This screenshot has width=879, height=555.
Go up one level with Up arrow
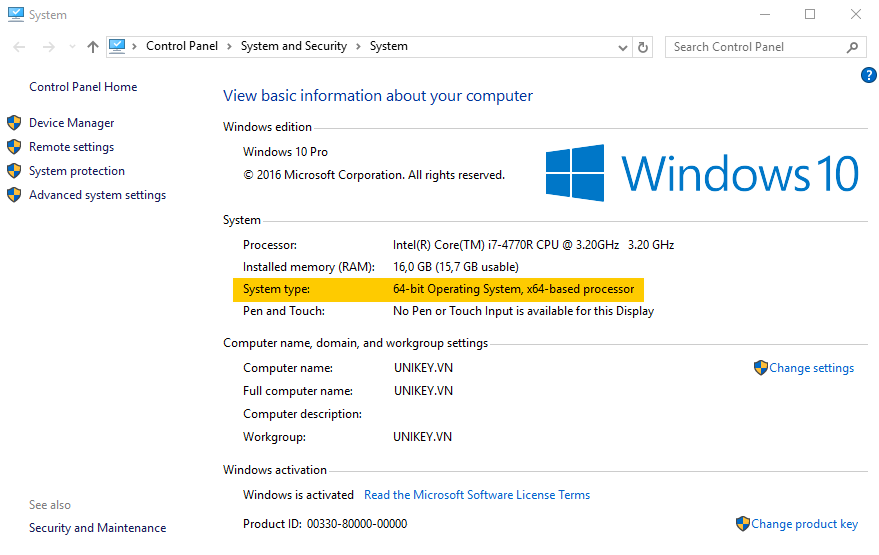point(92,47)
